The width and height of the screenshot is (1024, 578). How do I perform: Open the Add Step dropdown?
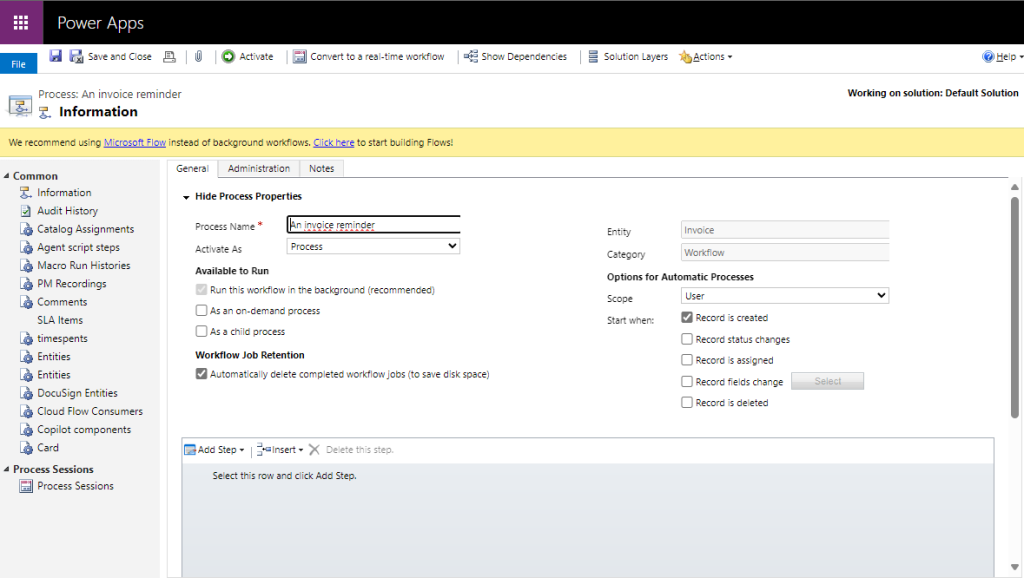coord(214,449)
